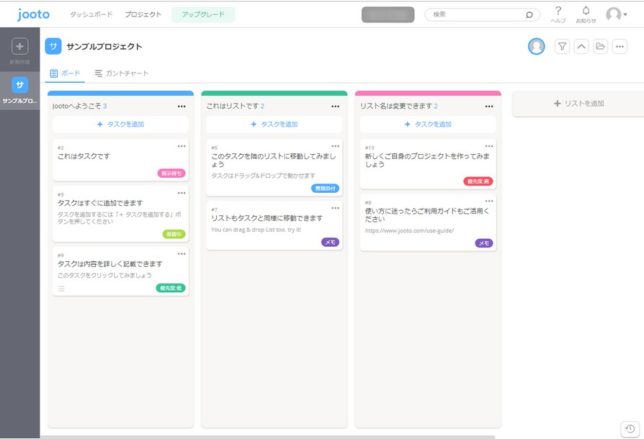Open ellipsis menu of リスト名は変更できます list
The width and height of the screenshot is (644, 439).
489,106
